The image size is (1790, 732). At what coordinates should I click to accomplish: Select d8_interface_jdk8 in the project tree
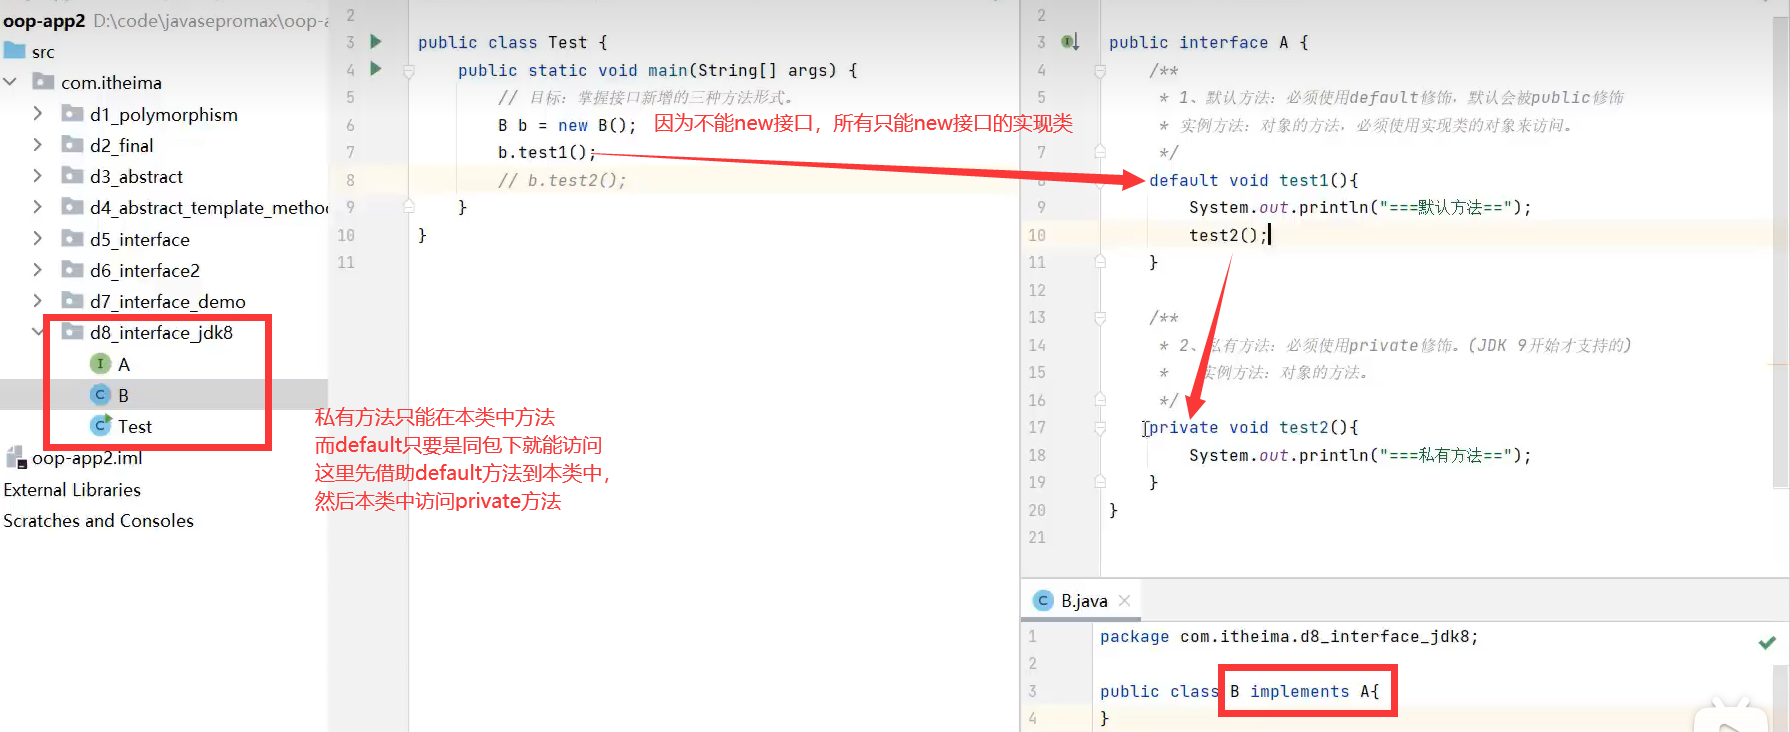[x=161, y=332]
